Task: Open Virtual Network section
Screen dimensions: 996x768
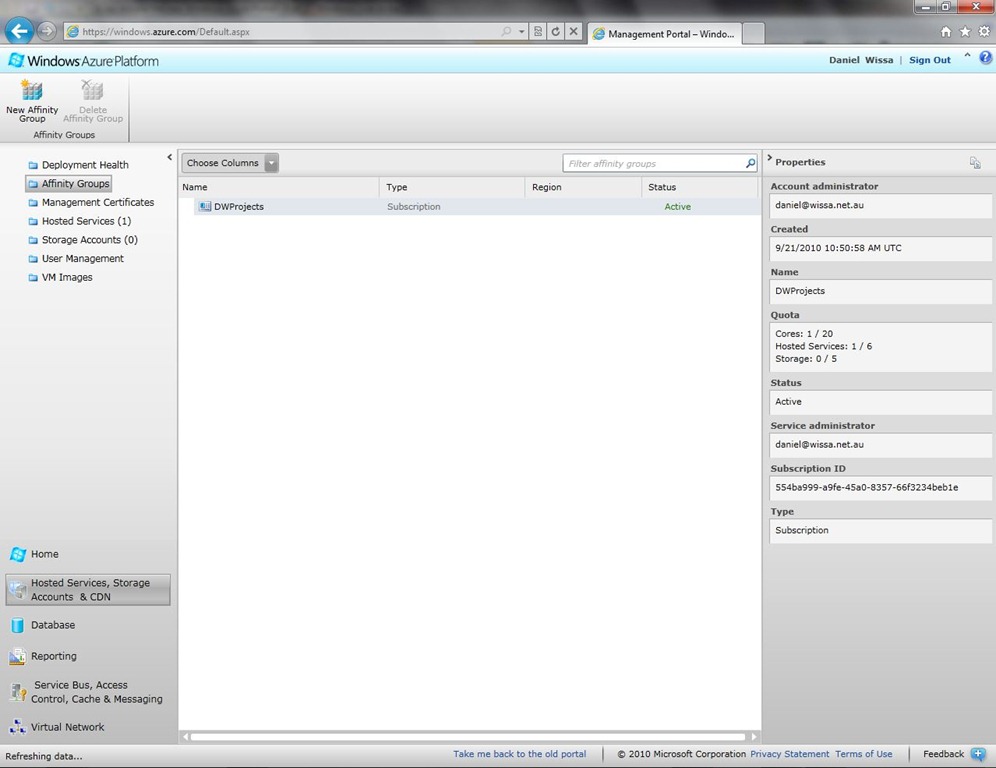Action: (66, 727)
